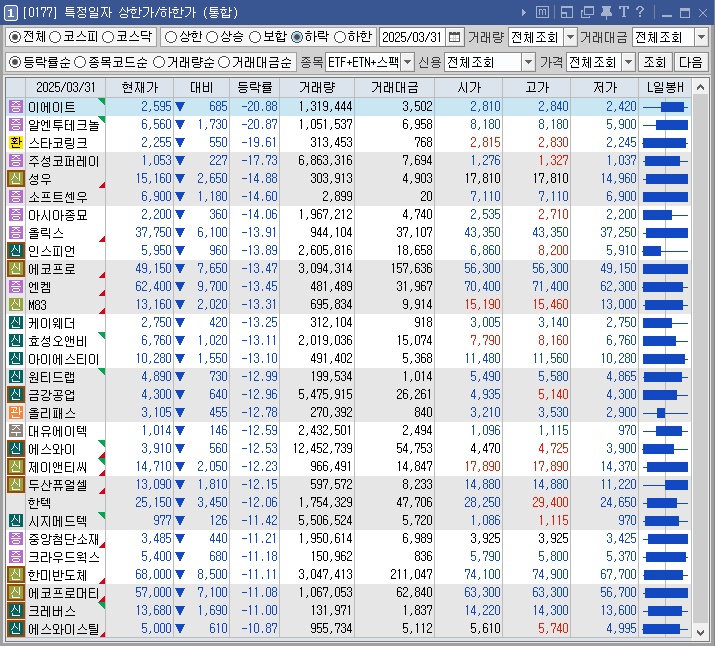Screen dimensions: 715x646
Task: Select the 한텍 stock row name
Action: (x=39, y=503)
